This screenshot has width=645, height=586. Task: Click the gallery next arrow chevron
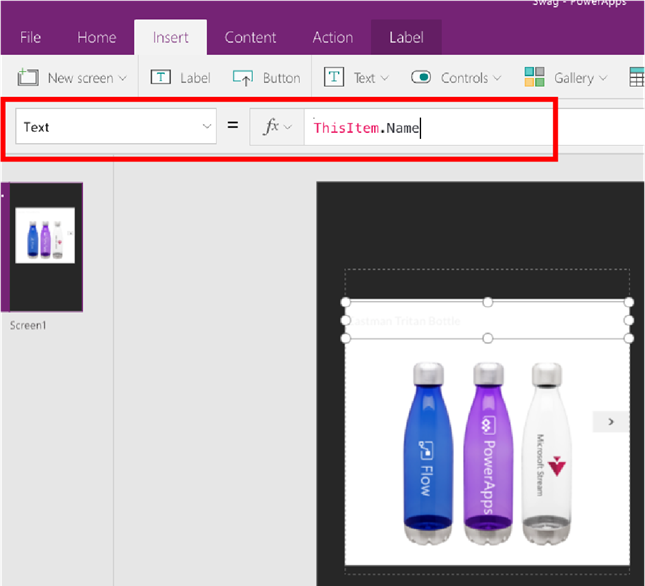point(611,422)
